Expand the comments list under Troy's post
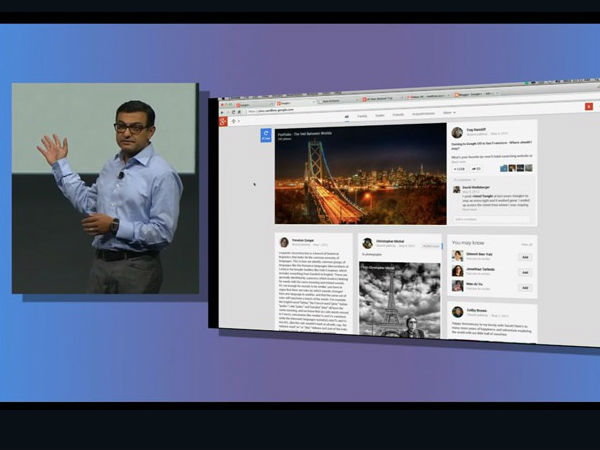This screenshot has height=450, width=600. click(464, 180)
